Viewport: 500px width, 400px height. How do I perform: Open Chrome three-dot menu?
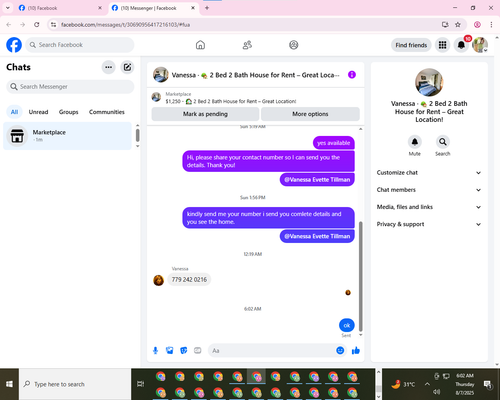[x=491, y=25]
